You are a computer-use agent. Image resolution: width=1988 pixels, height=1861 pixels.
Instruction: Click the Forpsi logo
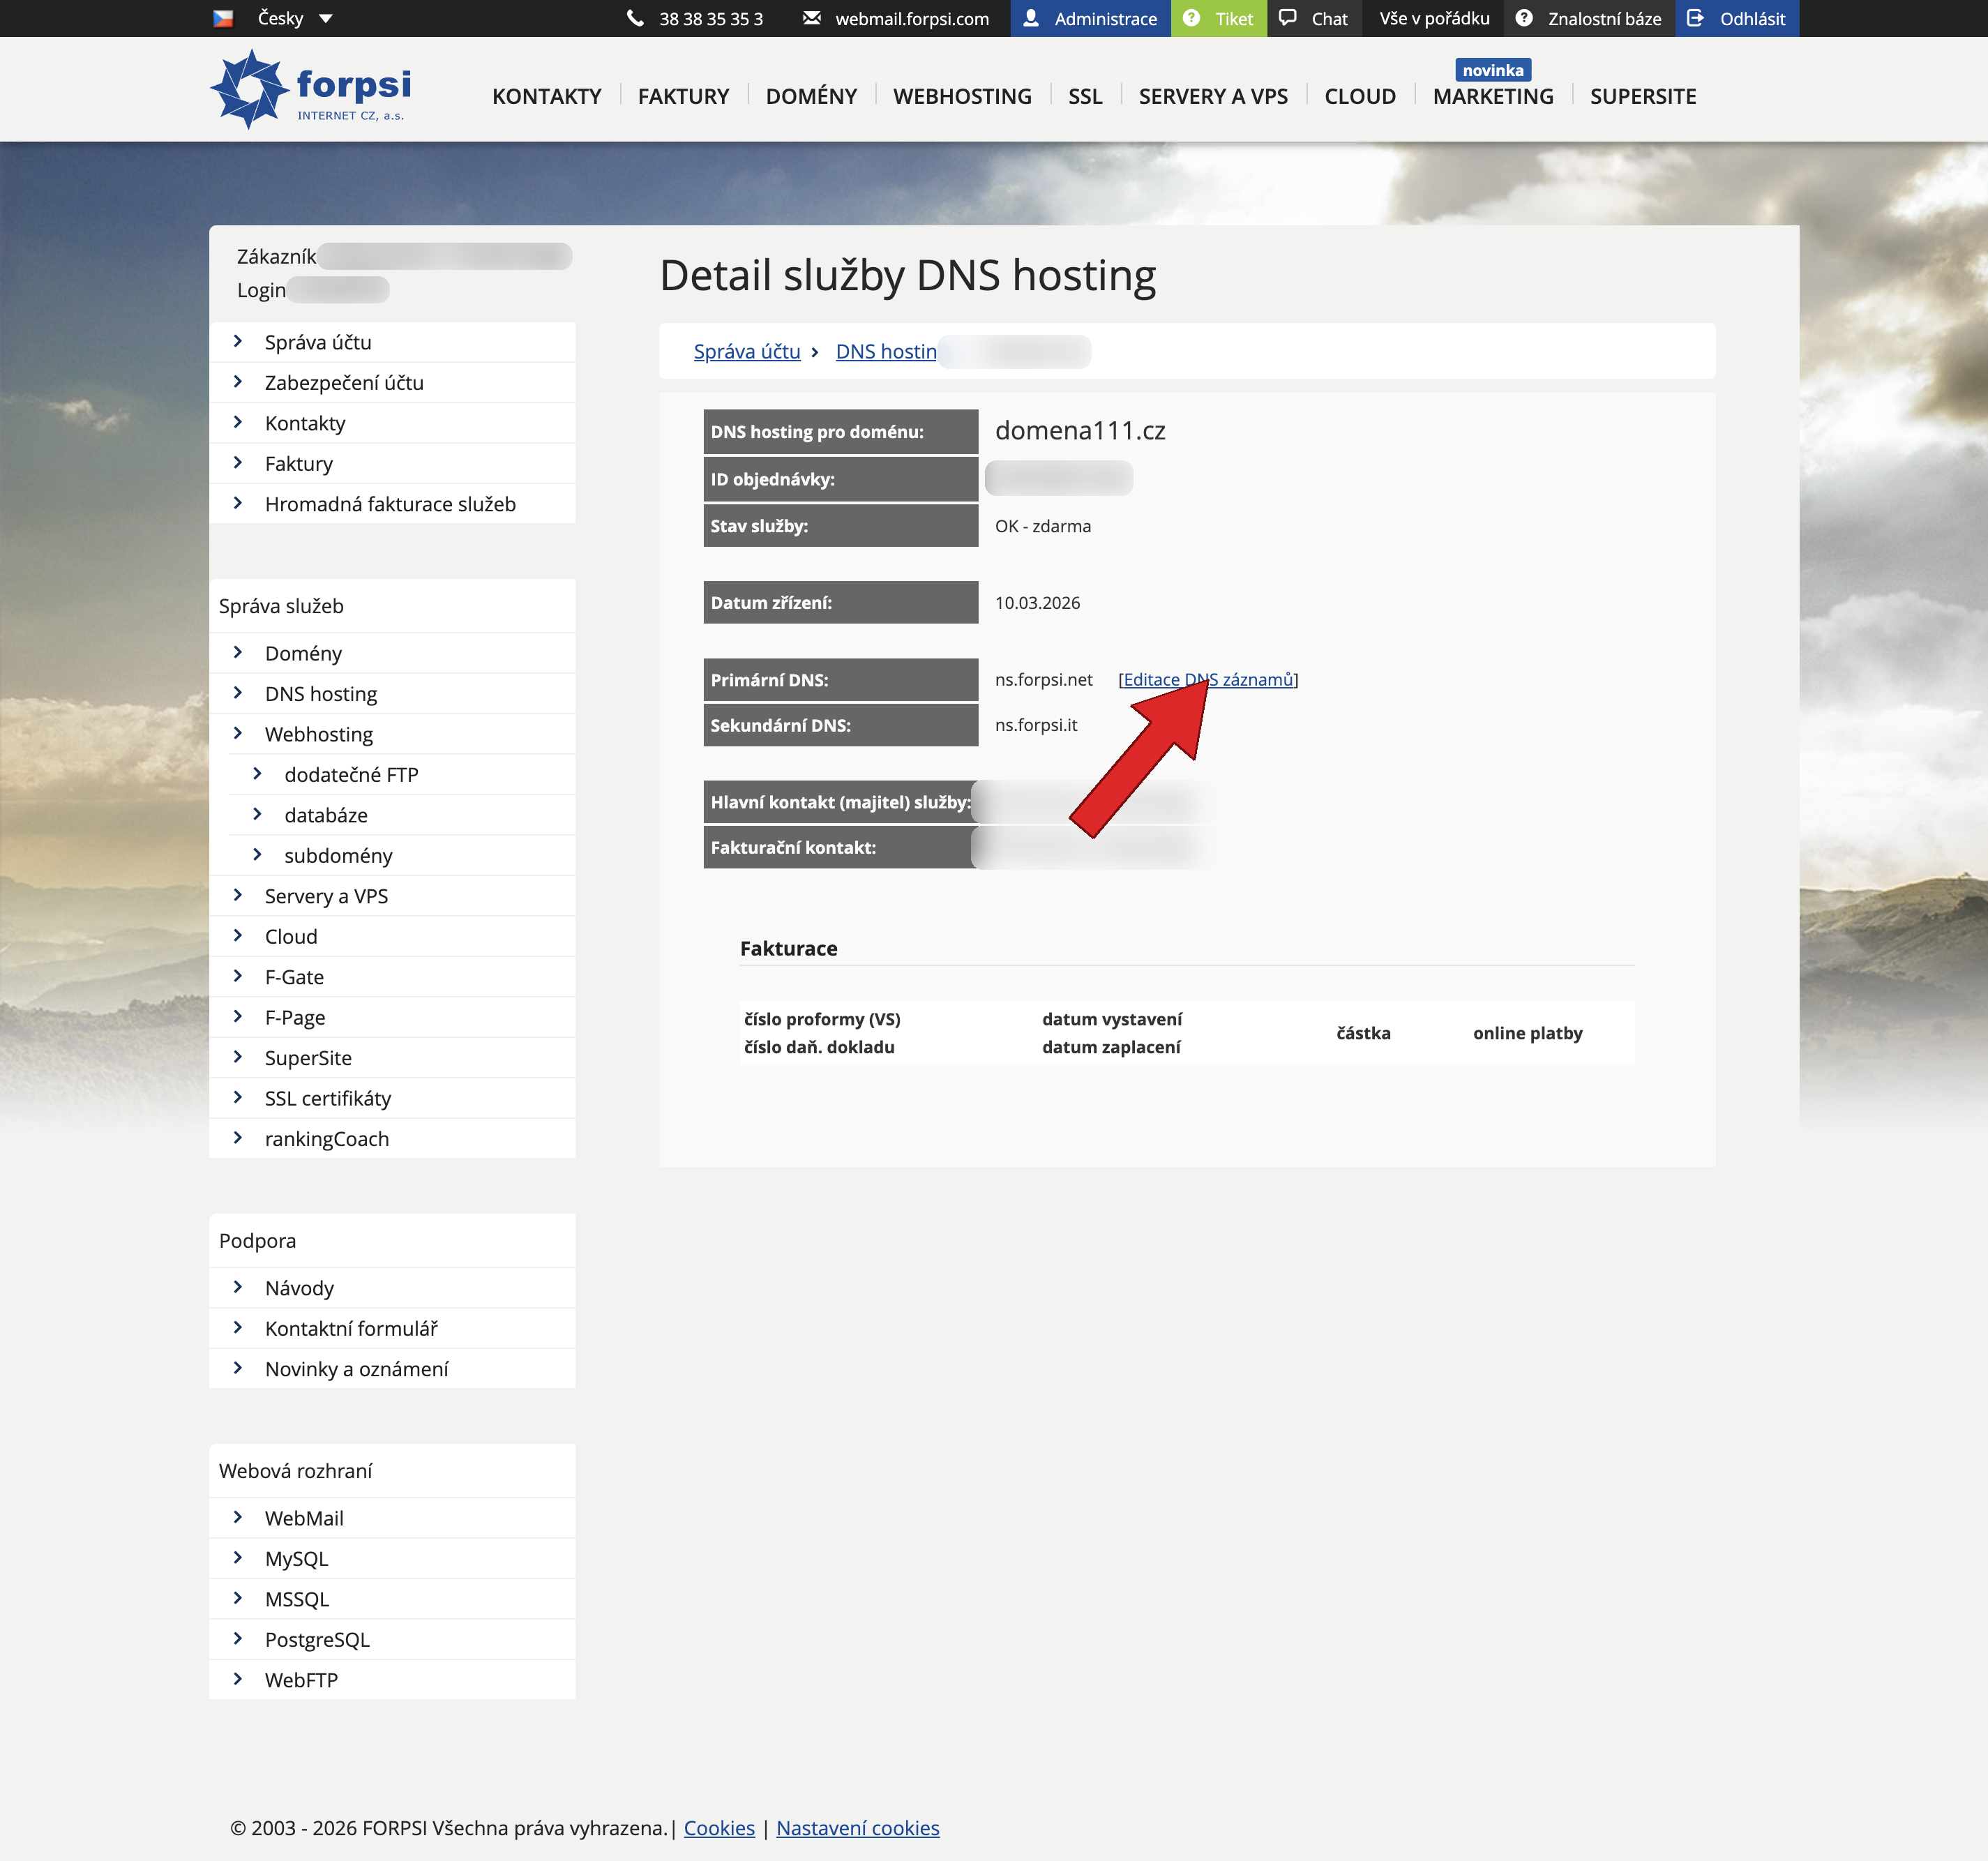(310, 88)
